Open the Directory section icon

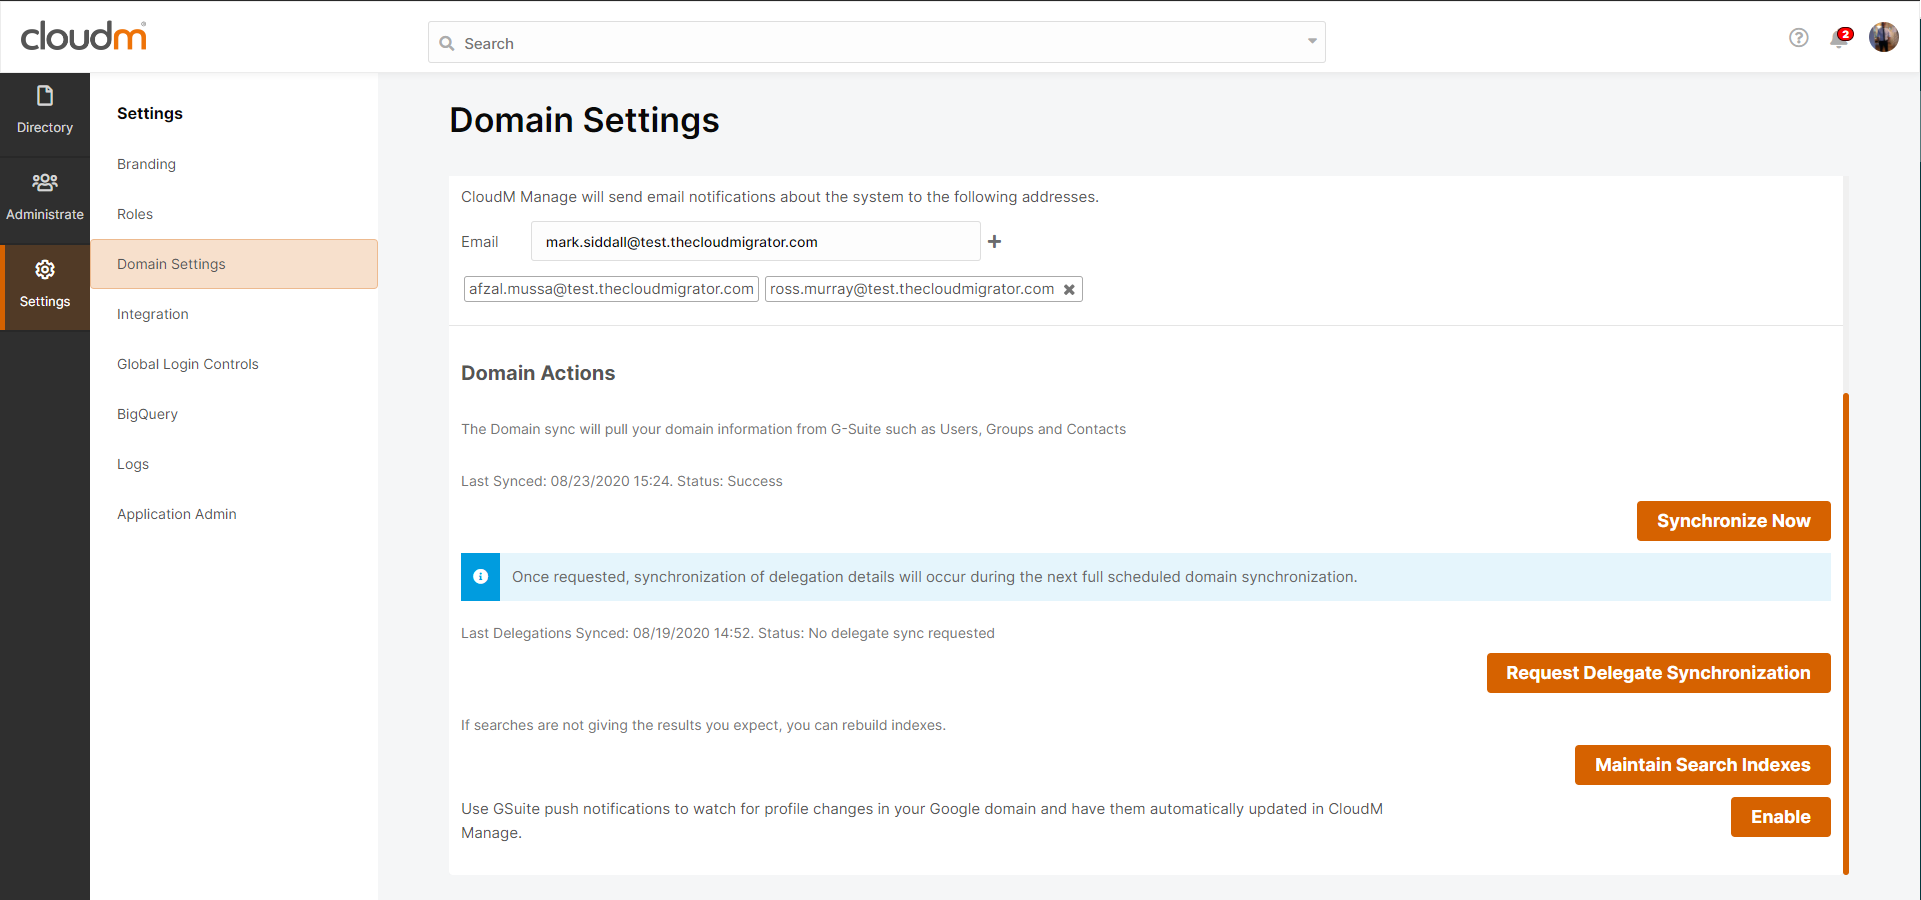[45, 96]
